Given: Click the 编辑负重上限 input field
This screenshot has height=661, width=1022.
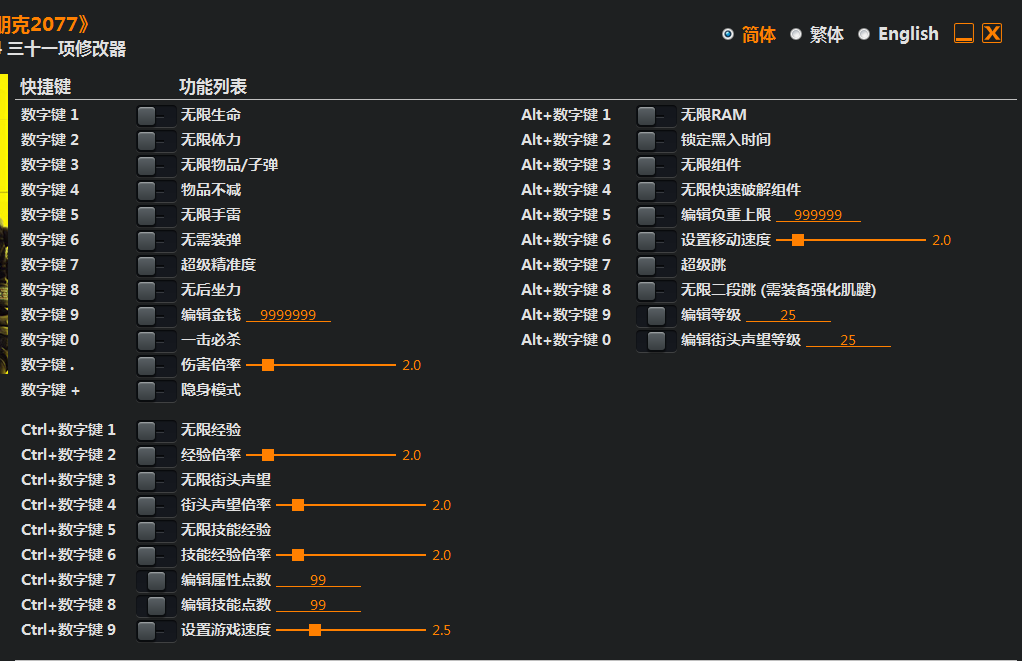Looking at the screenshot, I should (x=817, y=215).
